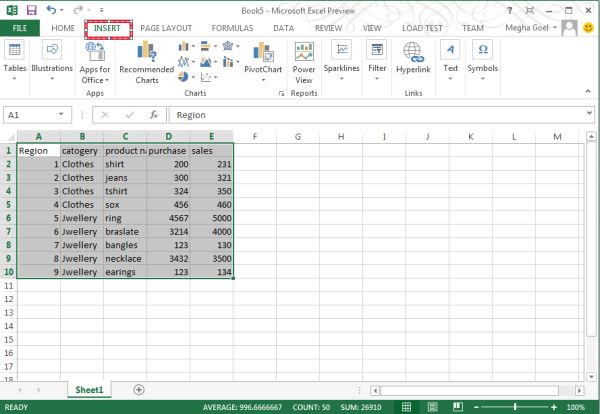
Task: Select the Sheet1 tab
Action: [x=89, y=390]
